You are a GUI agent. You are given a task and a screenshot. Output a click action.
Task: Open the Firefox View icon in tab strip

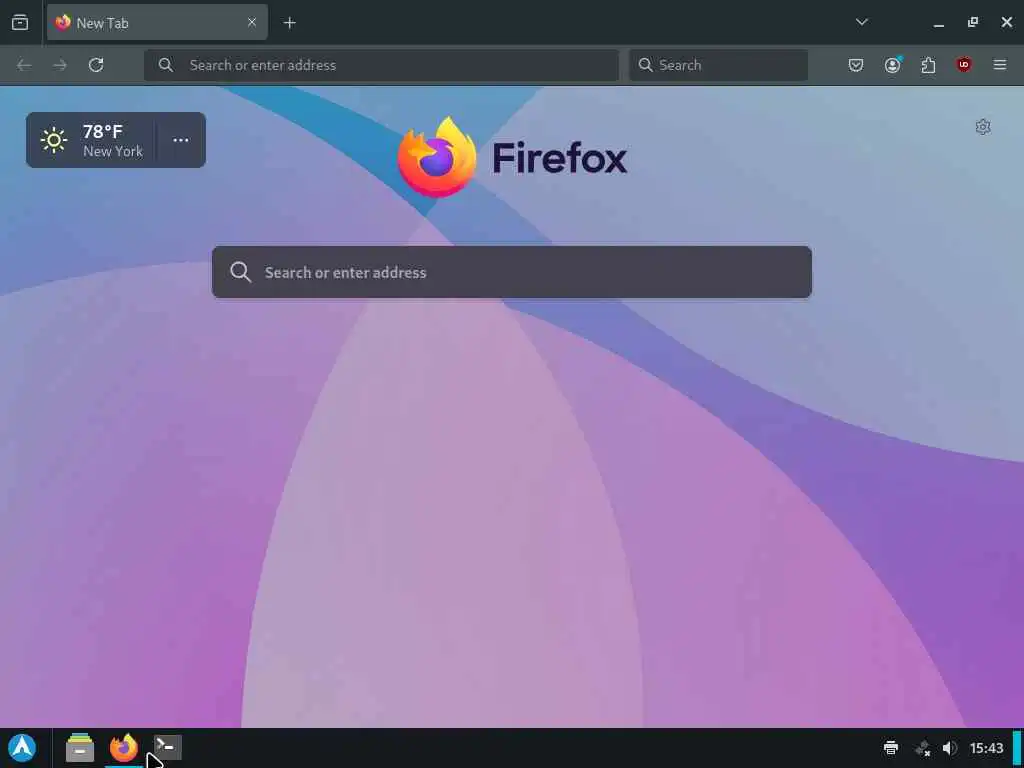pyautogui.click(x=20, y=23)
